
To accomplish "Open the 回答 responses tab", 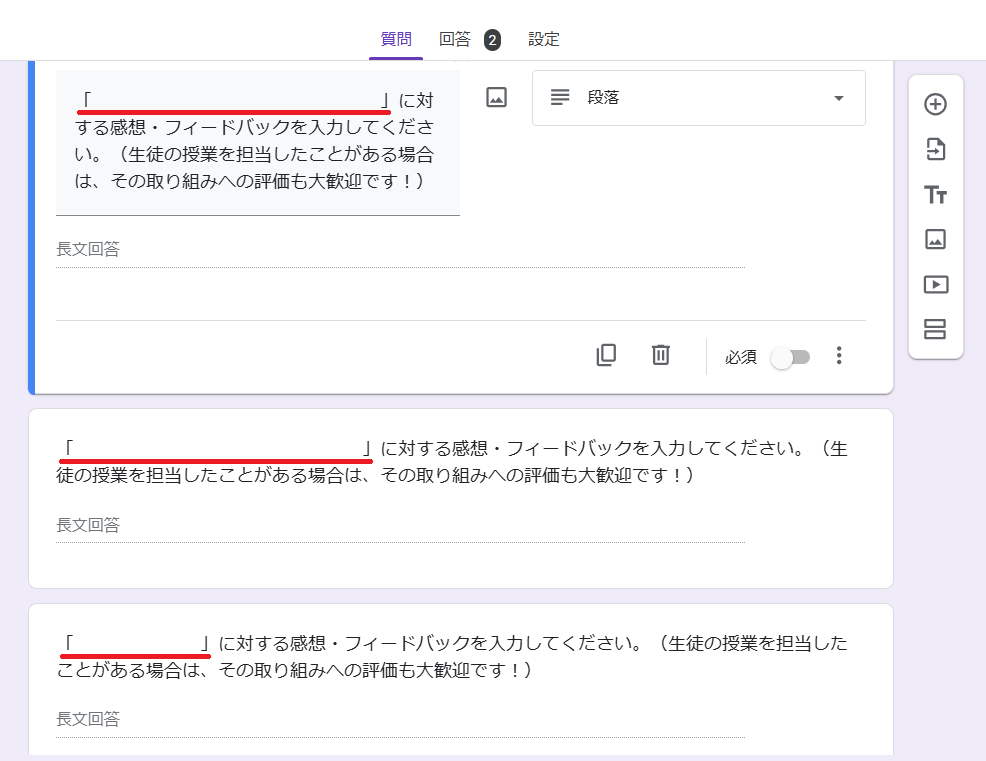I will click(x=455, y=40).
